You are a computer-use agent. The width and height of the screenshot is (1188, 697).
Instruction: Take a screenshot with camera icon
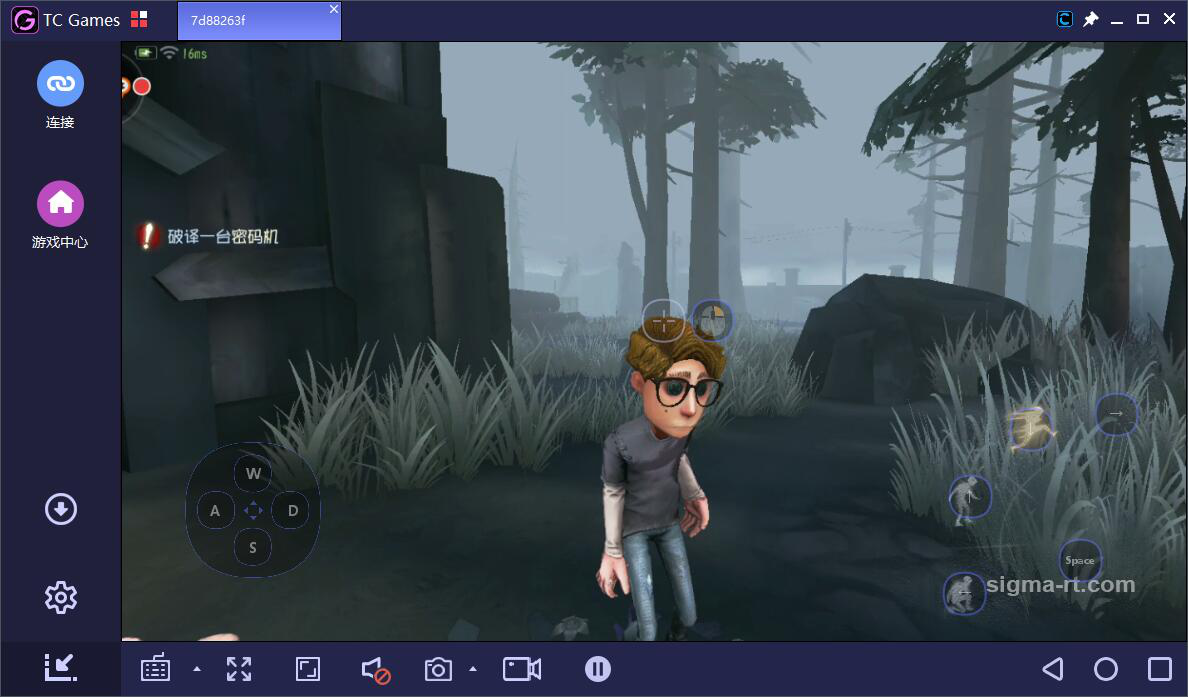click(438, 669)
